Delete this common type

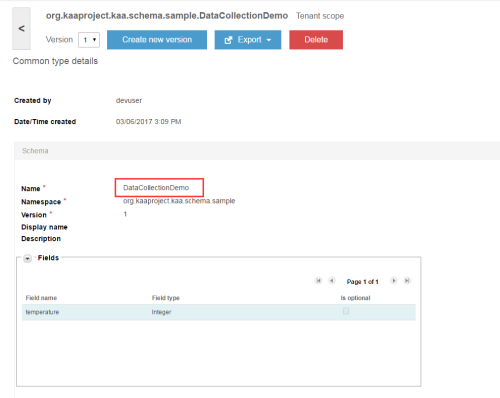(x=316, y=40)
